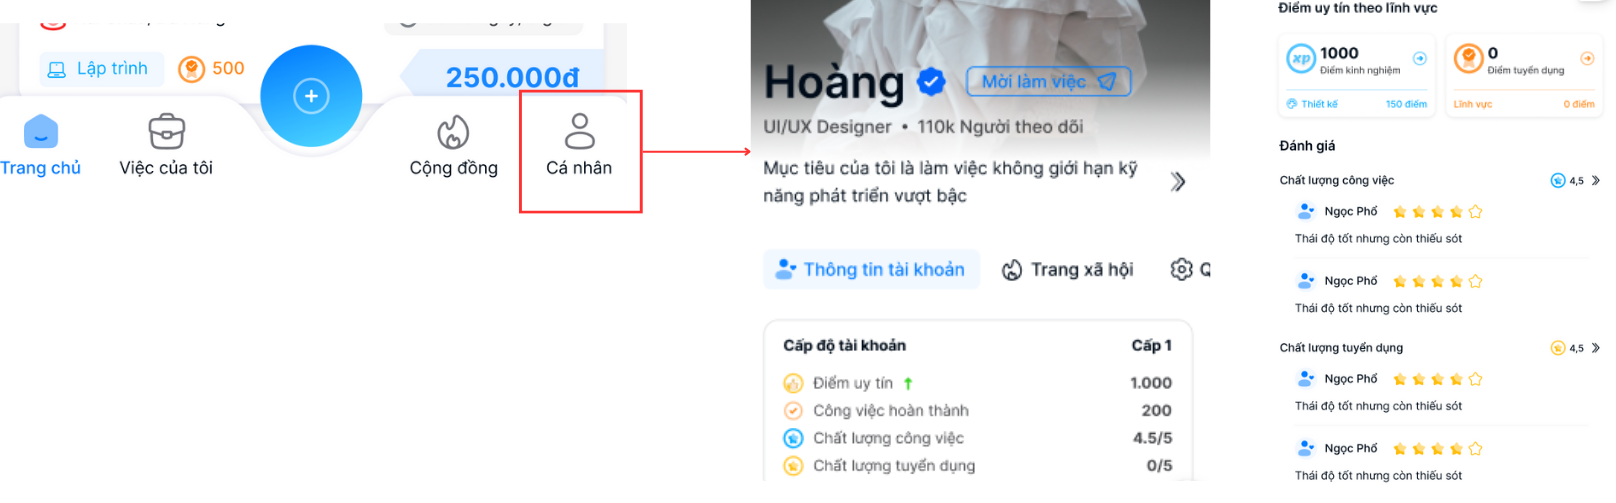
Task: Click the gear settings tab icon
Action: click(x=1182, y=269)
